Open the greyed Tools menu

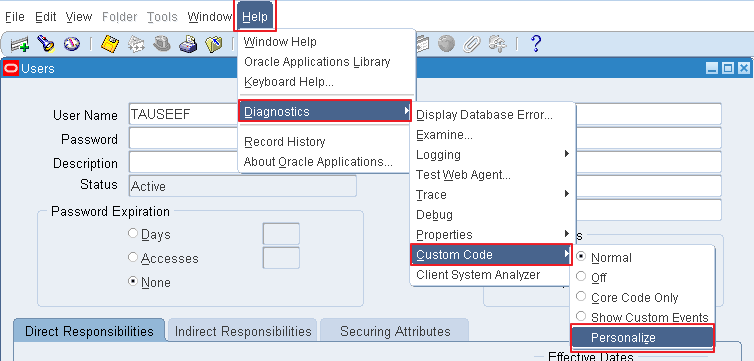[162, 17]
